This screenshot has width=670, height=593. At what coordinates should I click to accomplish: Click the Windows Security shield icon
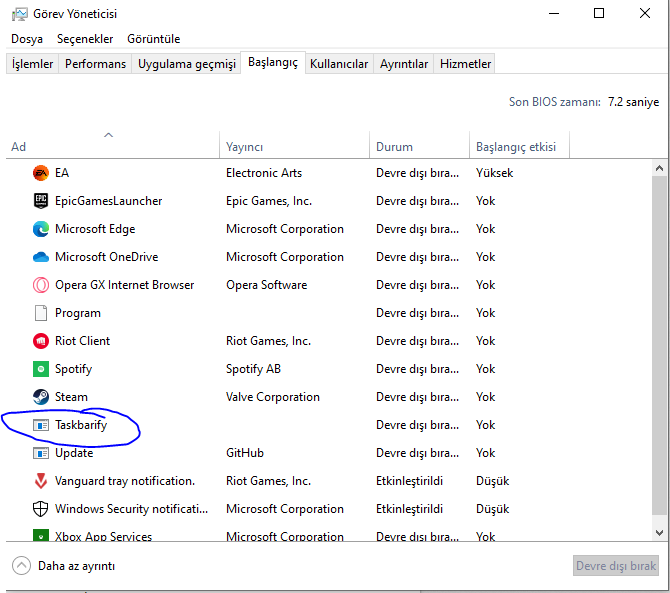(x=41, y=509)
